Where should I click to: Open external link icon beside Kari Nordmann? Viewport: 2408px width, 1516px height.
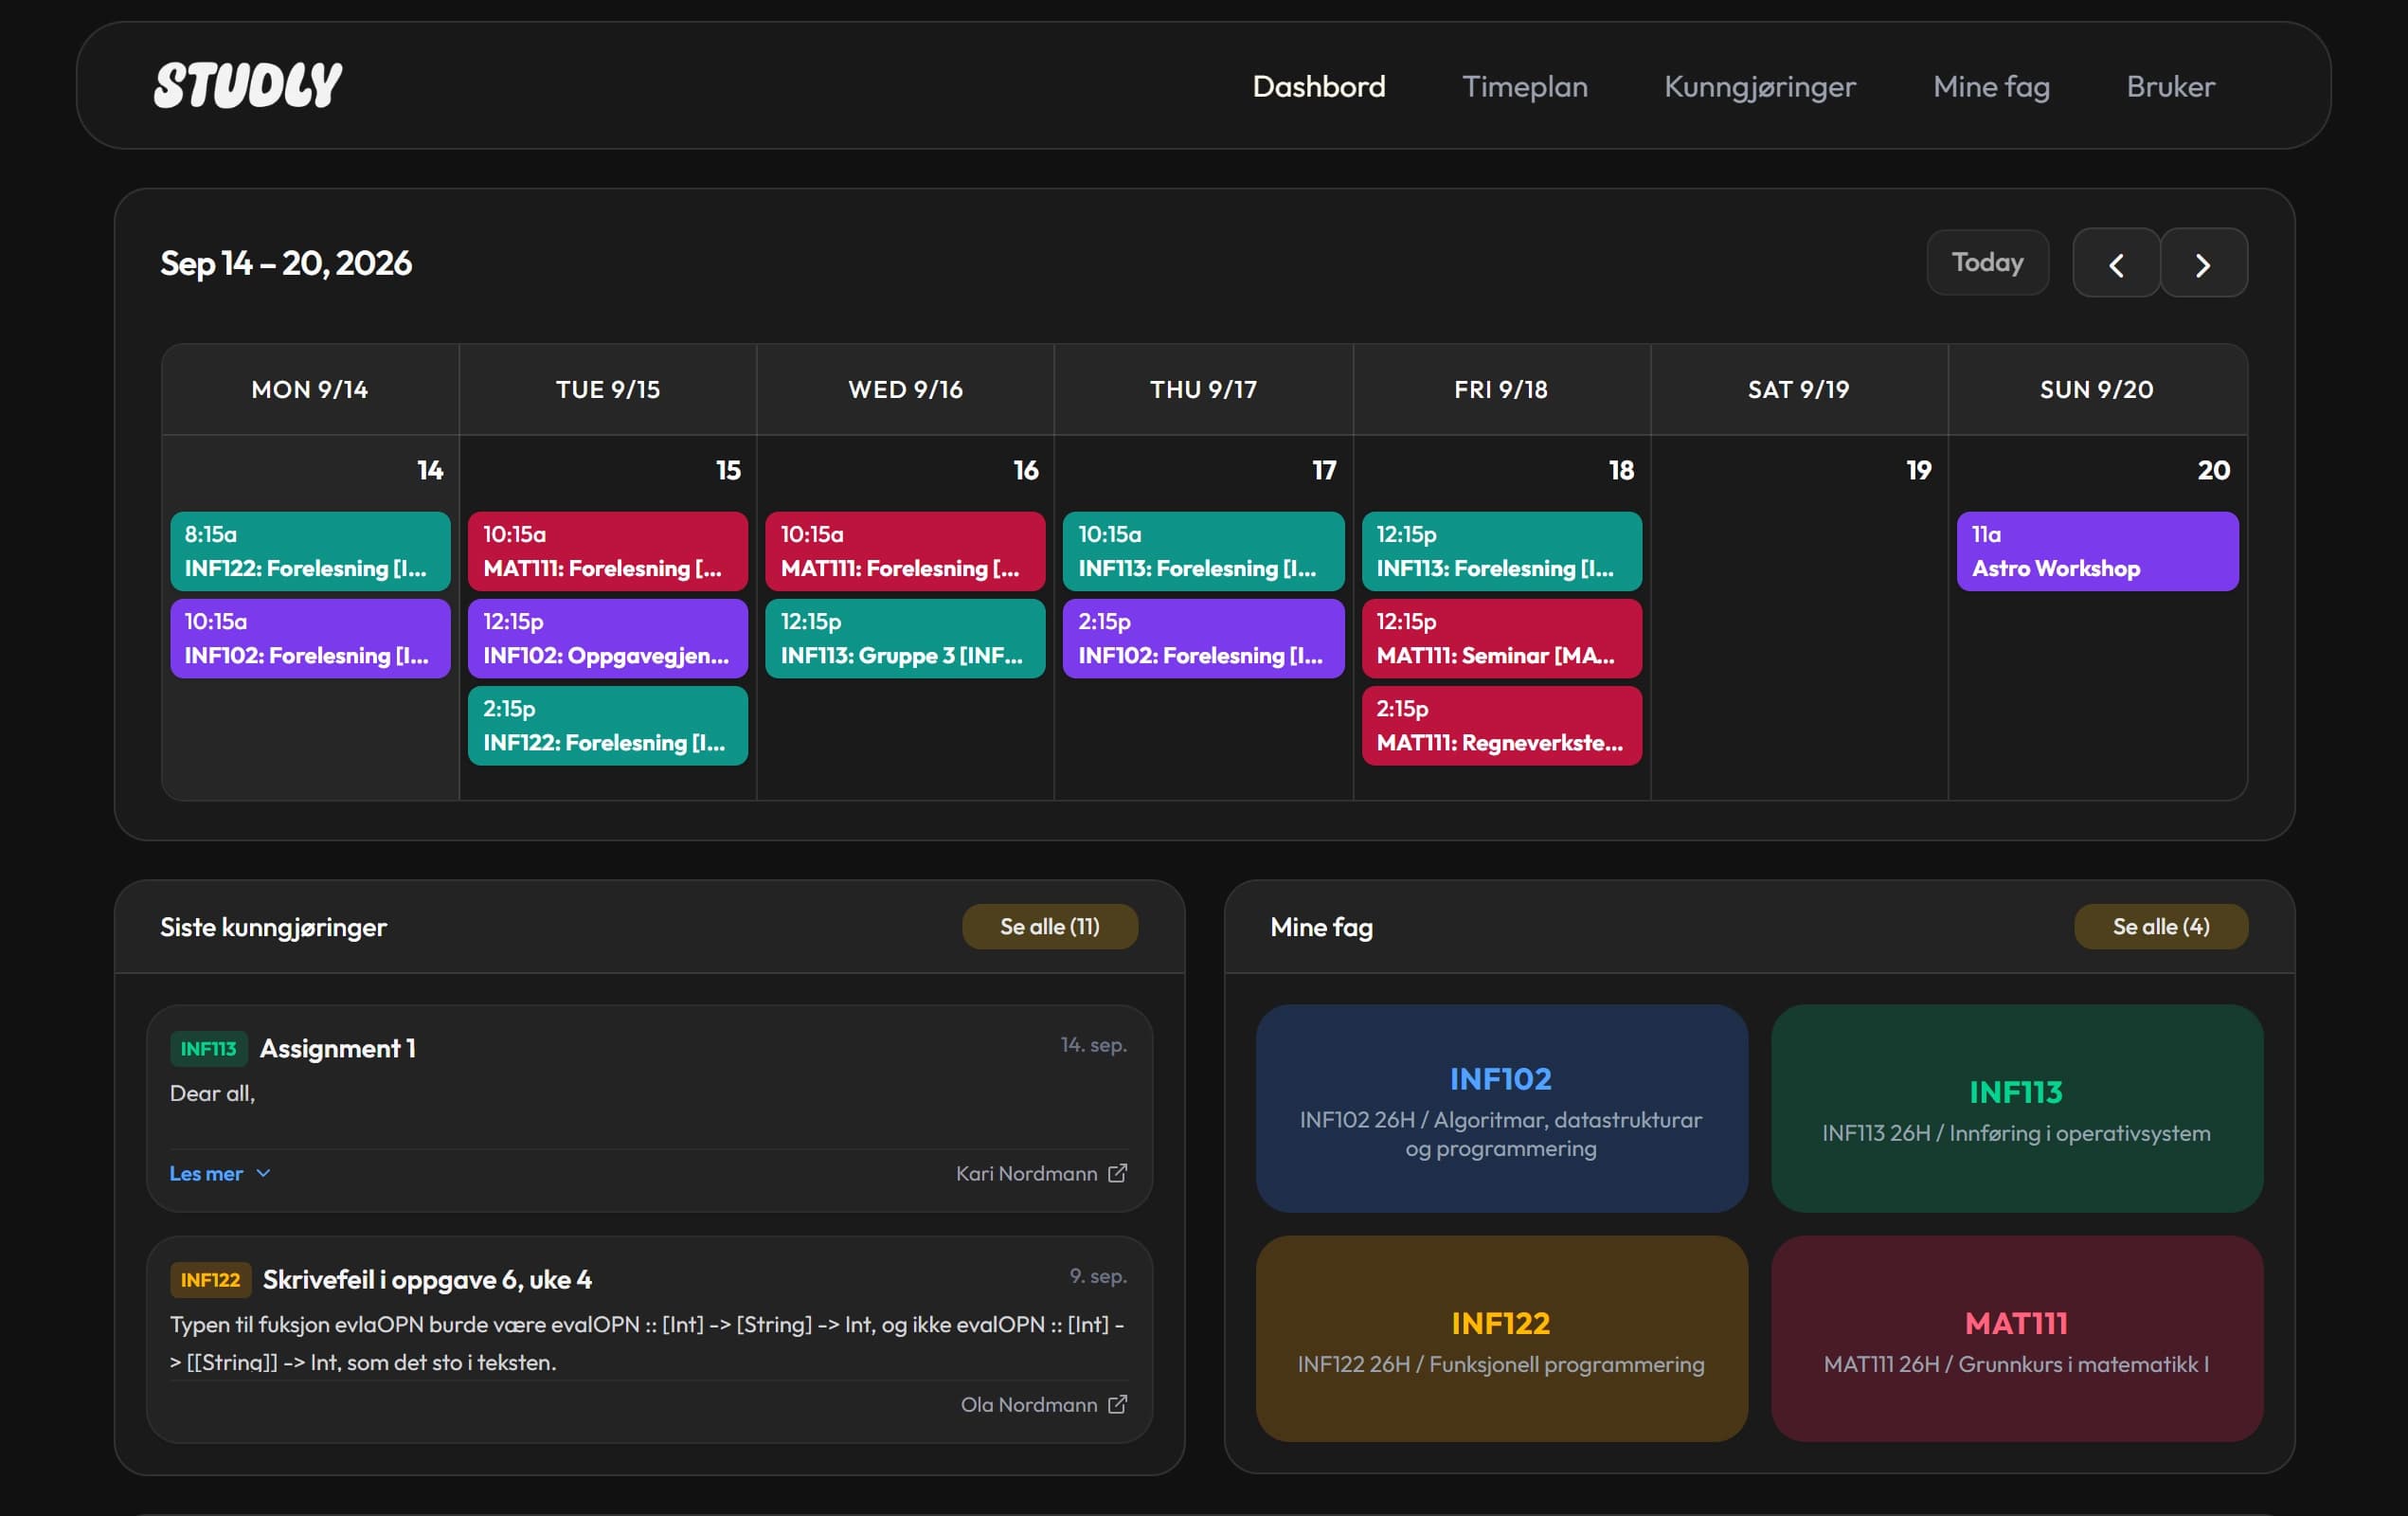(x=1117, y=1173)
